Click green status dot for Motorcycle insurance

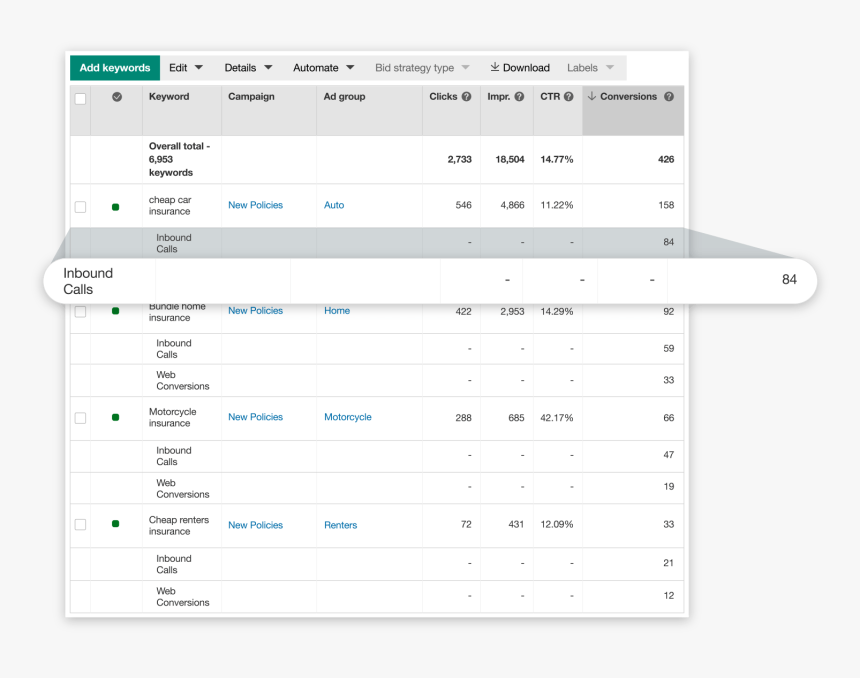click(115, 417)
